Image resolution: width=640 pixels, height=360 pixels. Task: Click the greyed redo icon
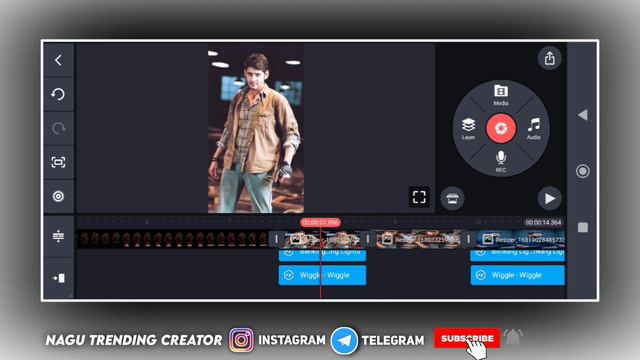pyautogui.click(x=58, y=128)
